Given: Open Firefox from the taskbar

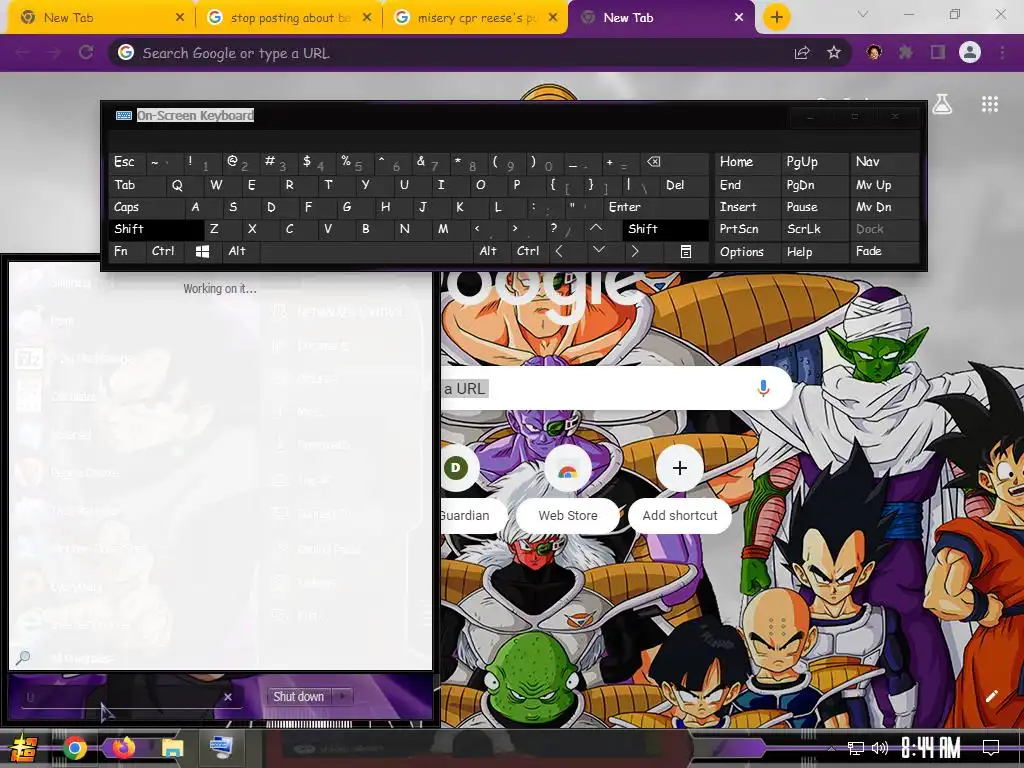Looking at the screenshot, I should pos(123,747).
